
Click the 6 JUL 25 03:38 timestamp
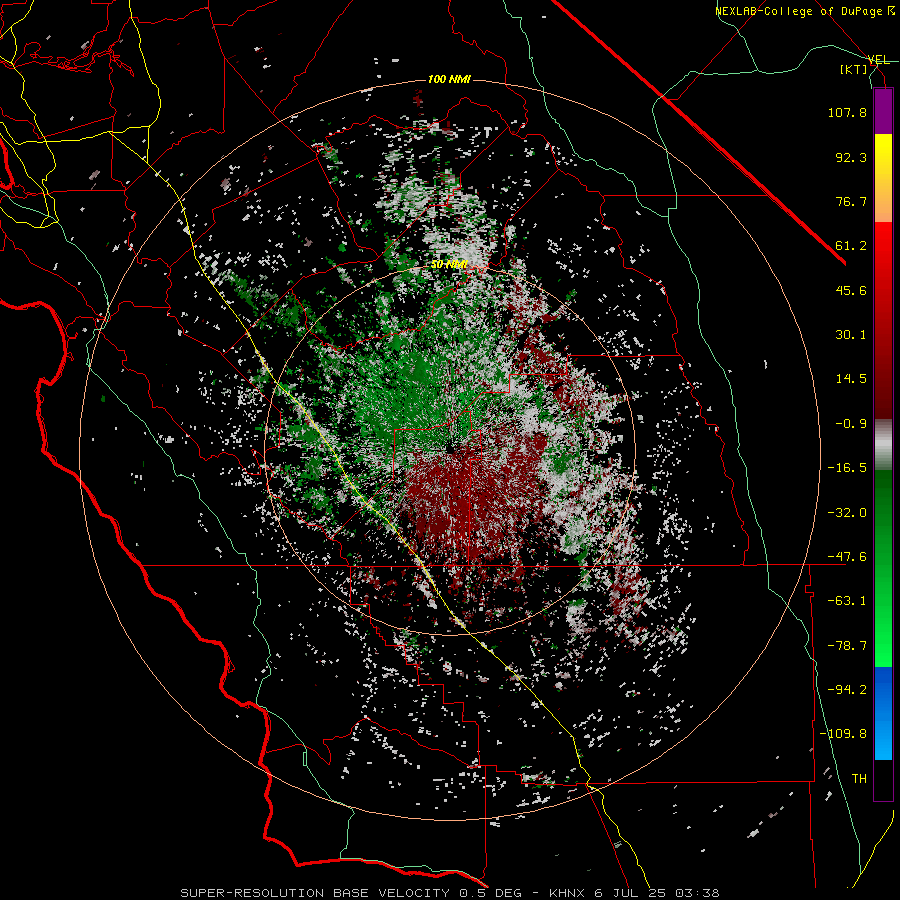pyautogui.click(x=657, y=893)
